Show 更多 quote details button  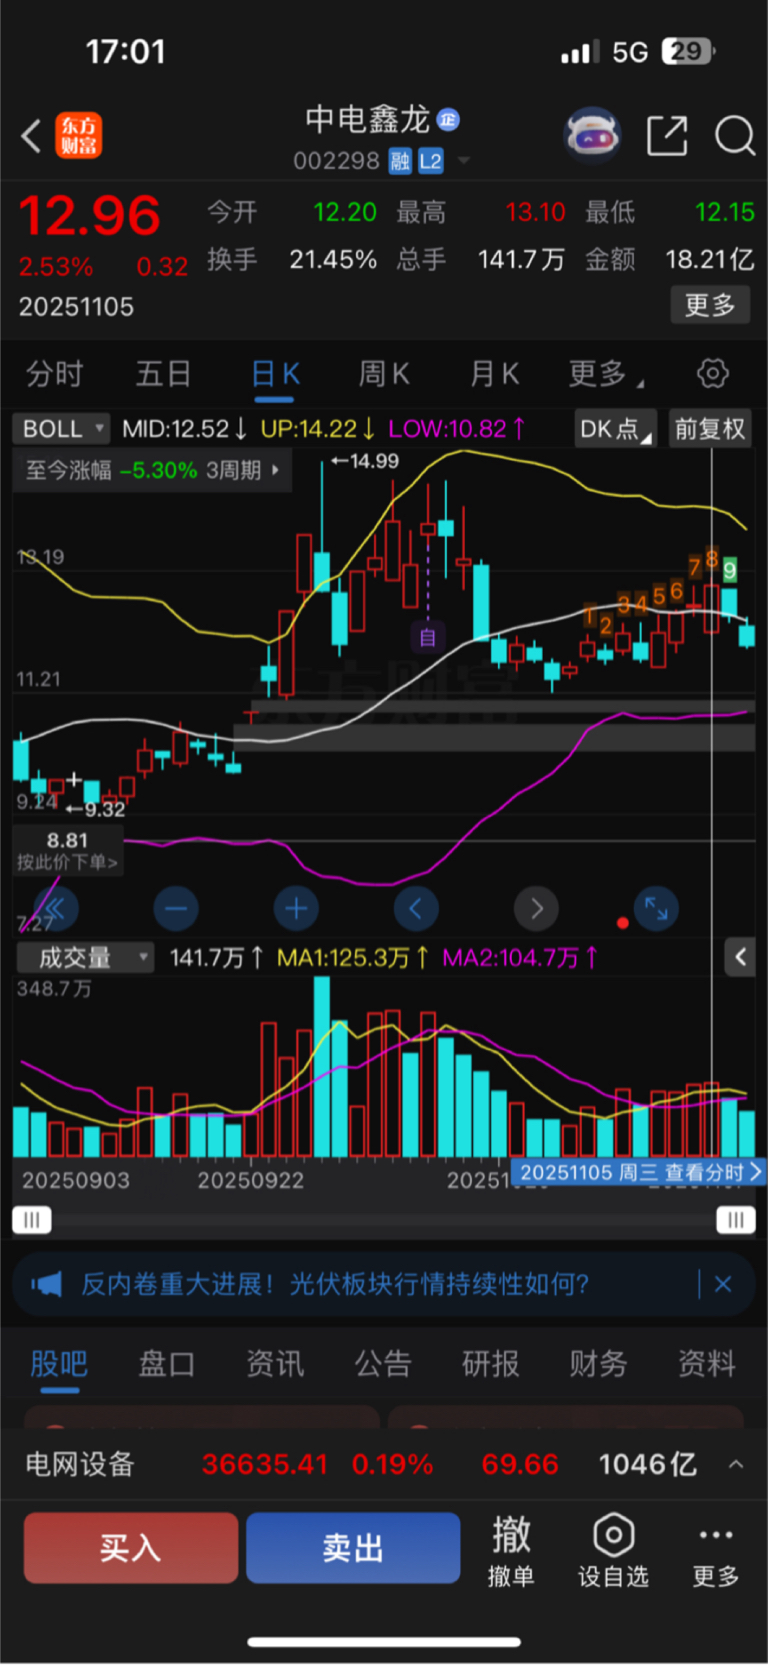coord(710,305)
